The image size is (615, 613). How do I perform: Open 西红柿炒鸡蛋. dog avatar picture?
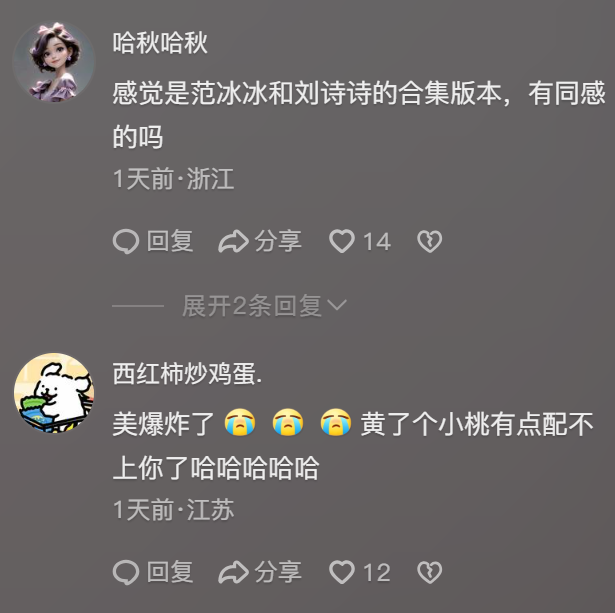click(x=54, y=393)
